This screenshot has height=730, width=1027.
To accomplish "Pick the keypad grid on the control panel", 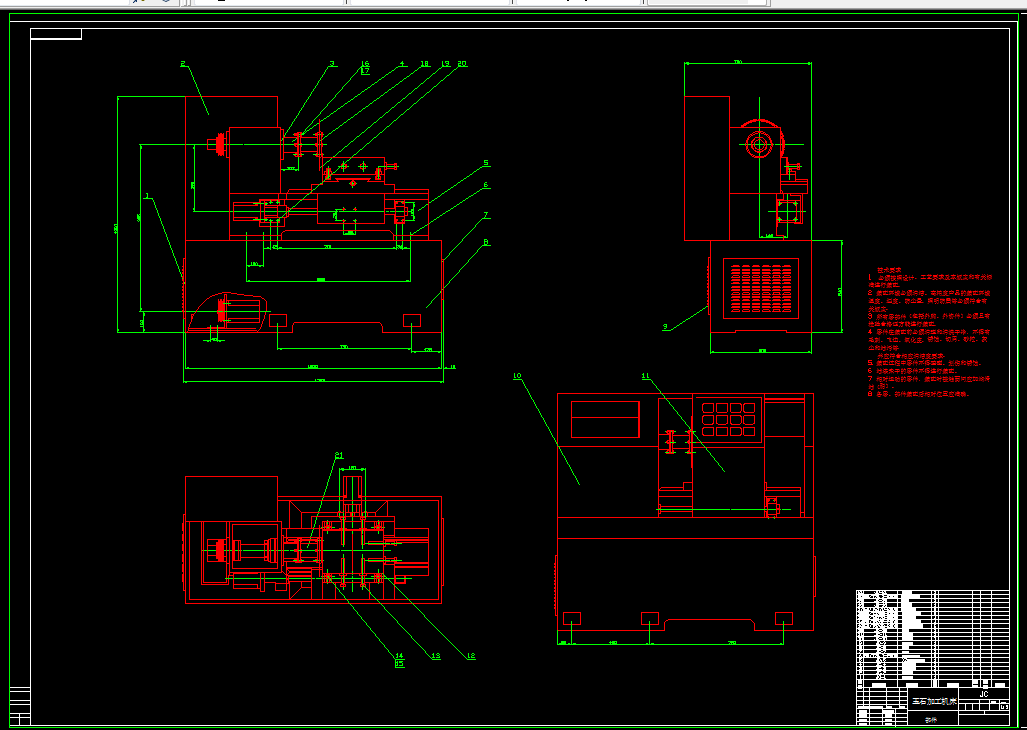I will (x=728, y=419).
